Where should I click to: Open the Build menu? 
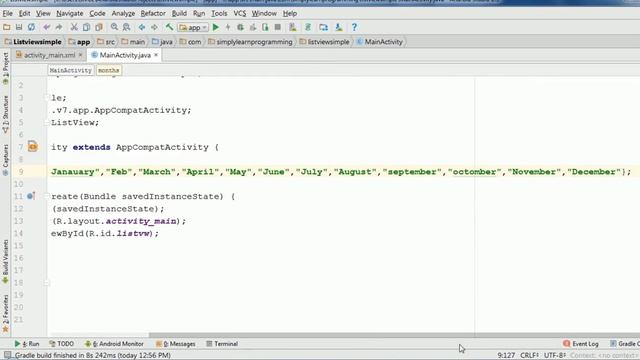point(179,13)
